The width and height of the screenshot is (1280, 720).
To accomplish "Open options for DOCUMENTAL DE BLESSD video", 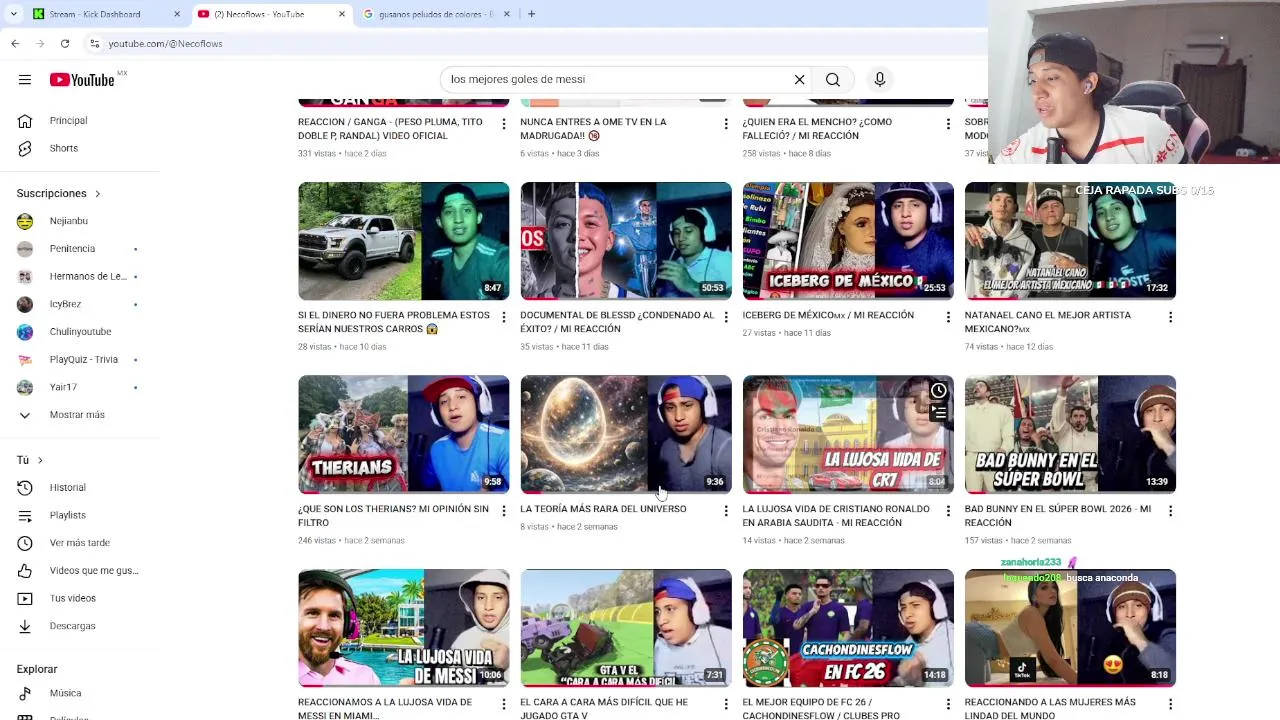I will [x=726, y=317].
